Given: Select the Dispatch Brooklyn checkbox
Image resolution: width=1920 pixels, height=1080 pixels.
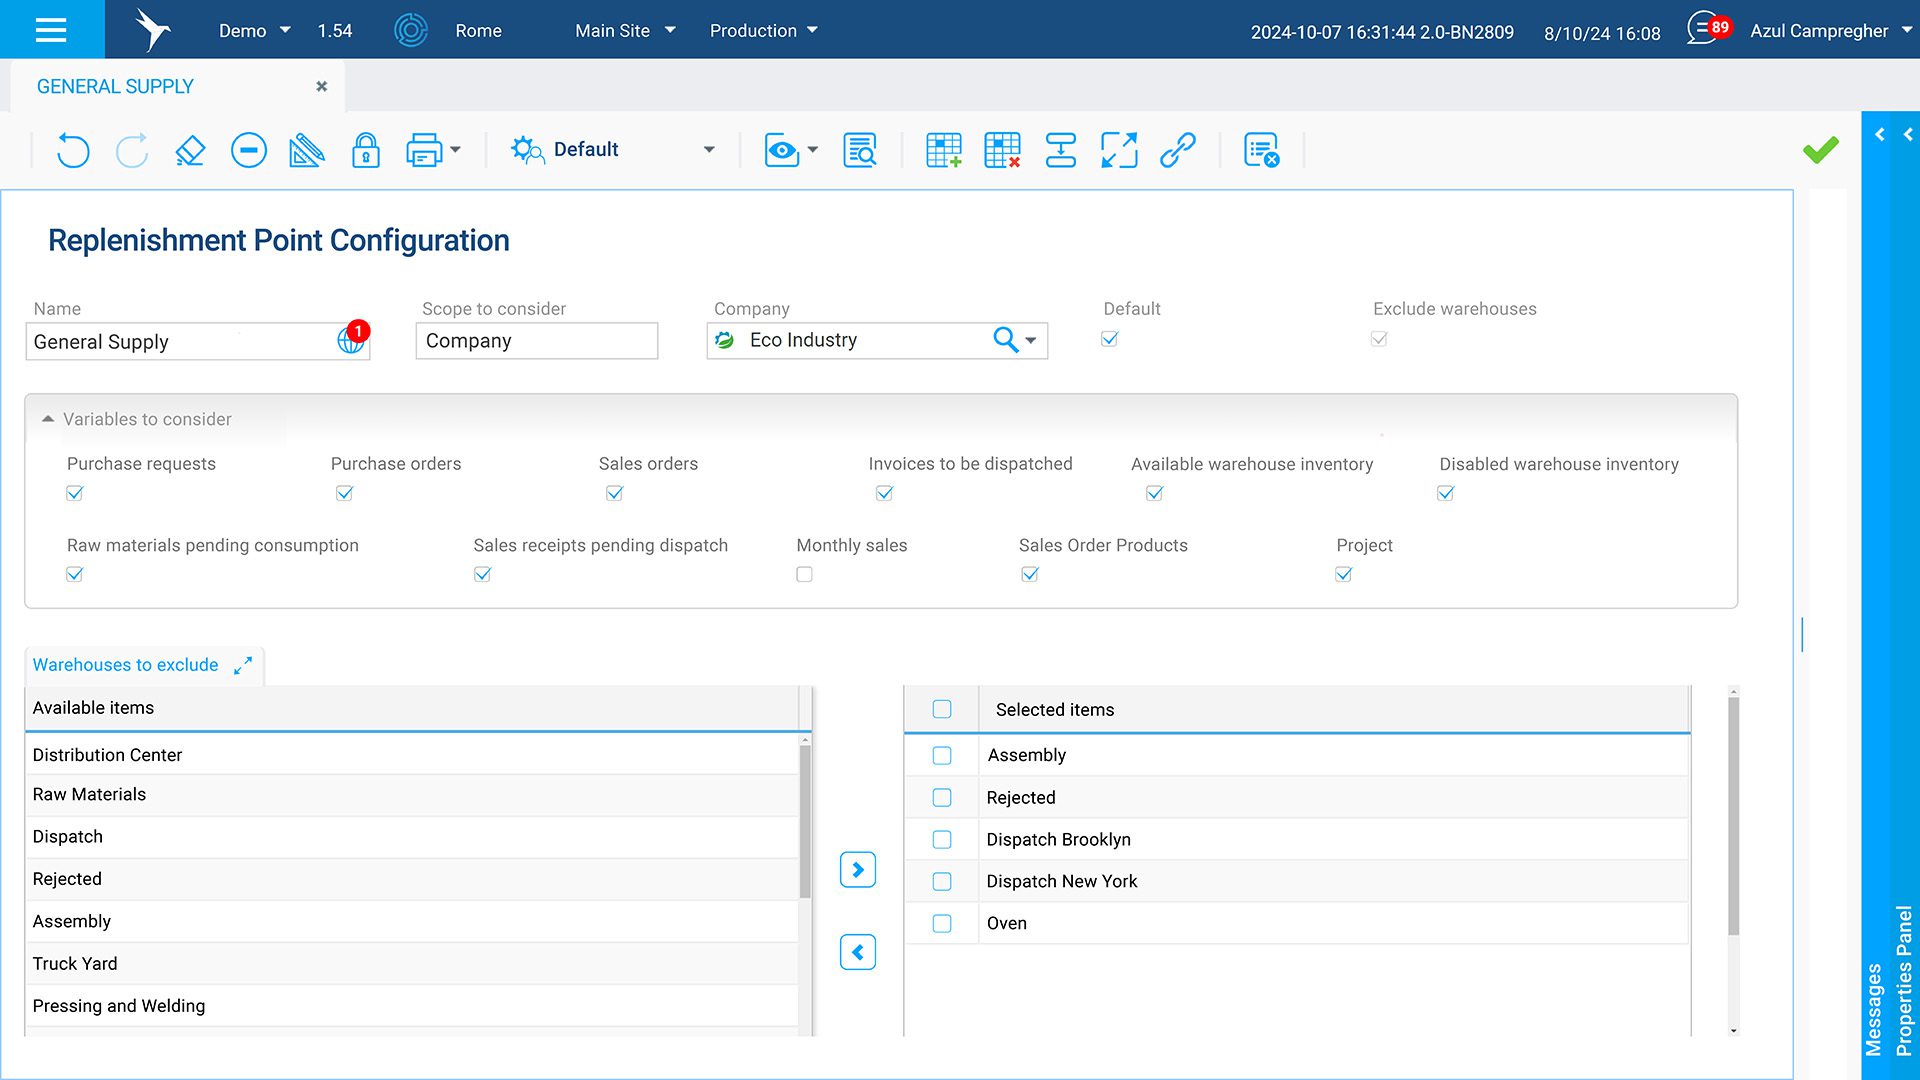Looking at the screenshot, I should [941, 839].
